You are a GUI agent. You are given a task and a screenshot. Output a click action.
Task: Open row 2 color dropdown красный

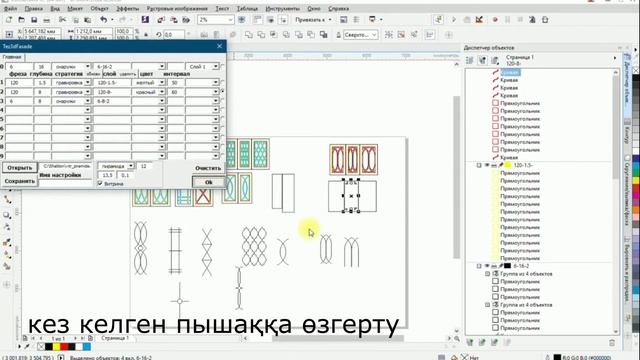(x=162, y=92)
